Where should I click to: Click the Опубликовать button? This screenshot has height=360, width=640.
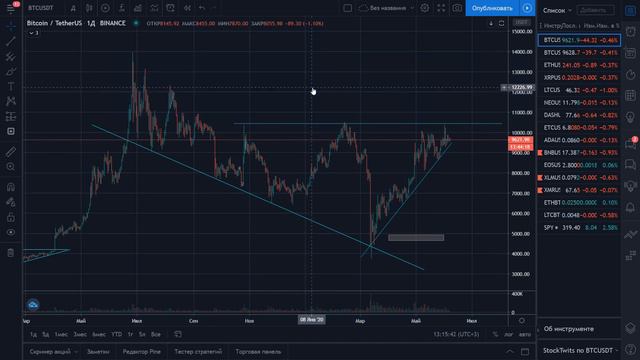pyautogui.click(x=492, y=8)
